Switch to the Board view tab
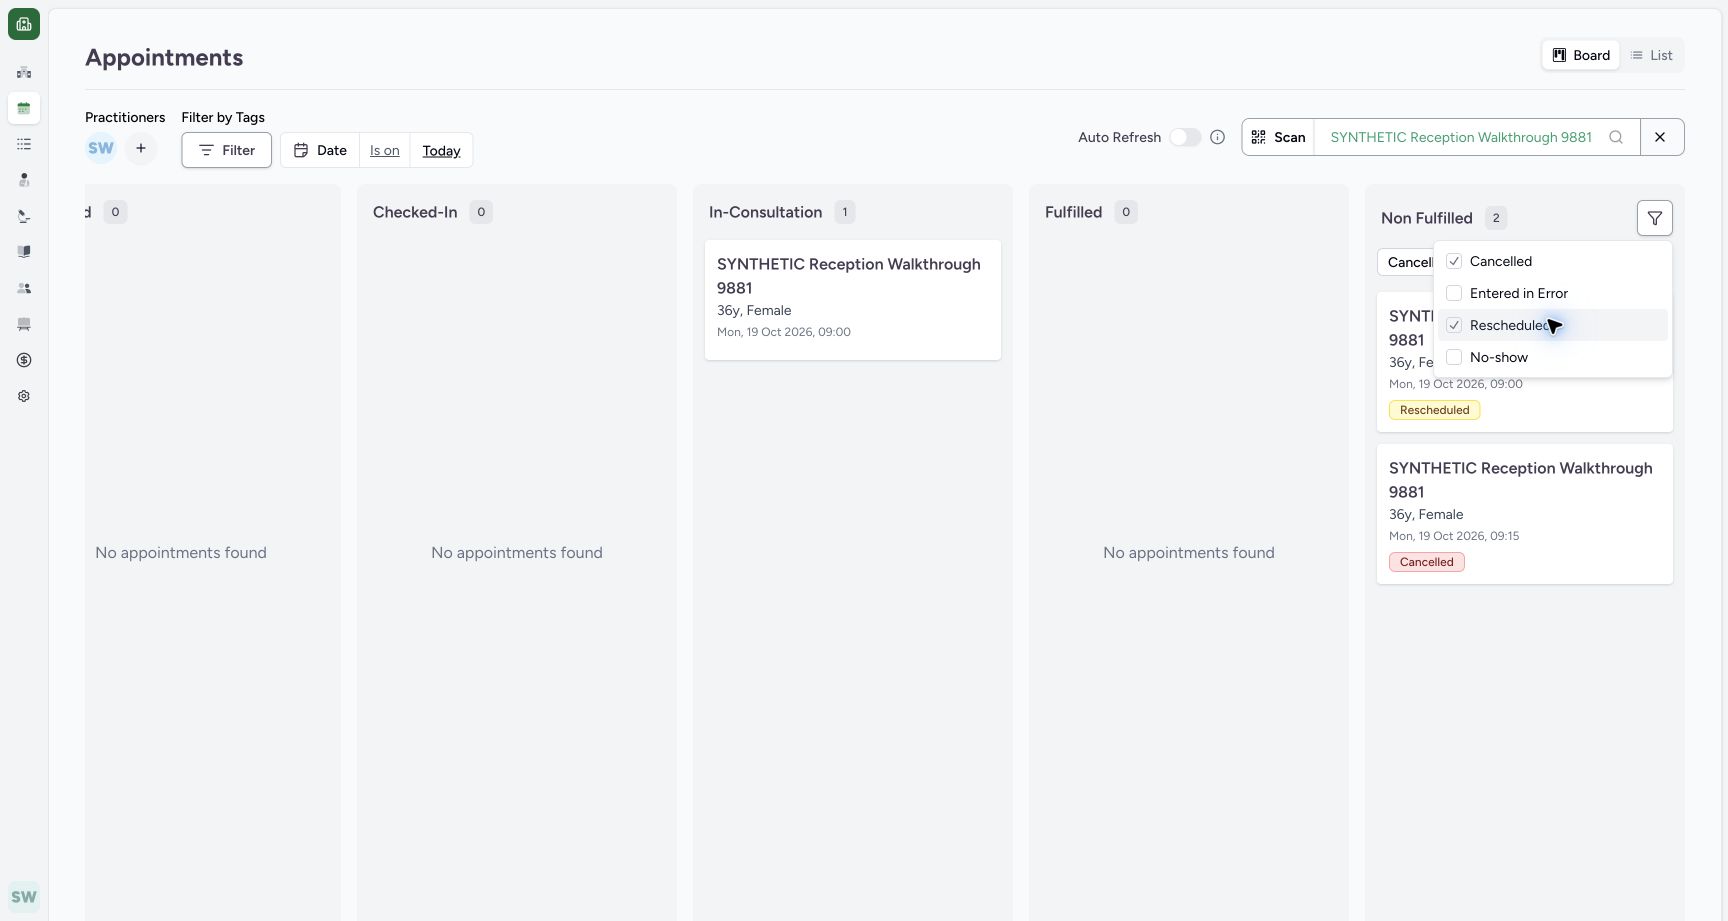The width and height of the screenshot is (1728, 921). point(1581,55)
